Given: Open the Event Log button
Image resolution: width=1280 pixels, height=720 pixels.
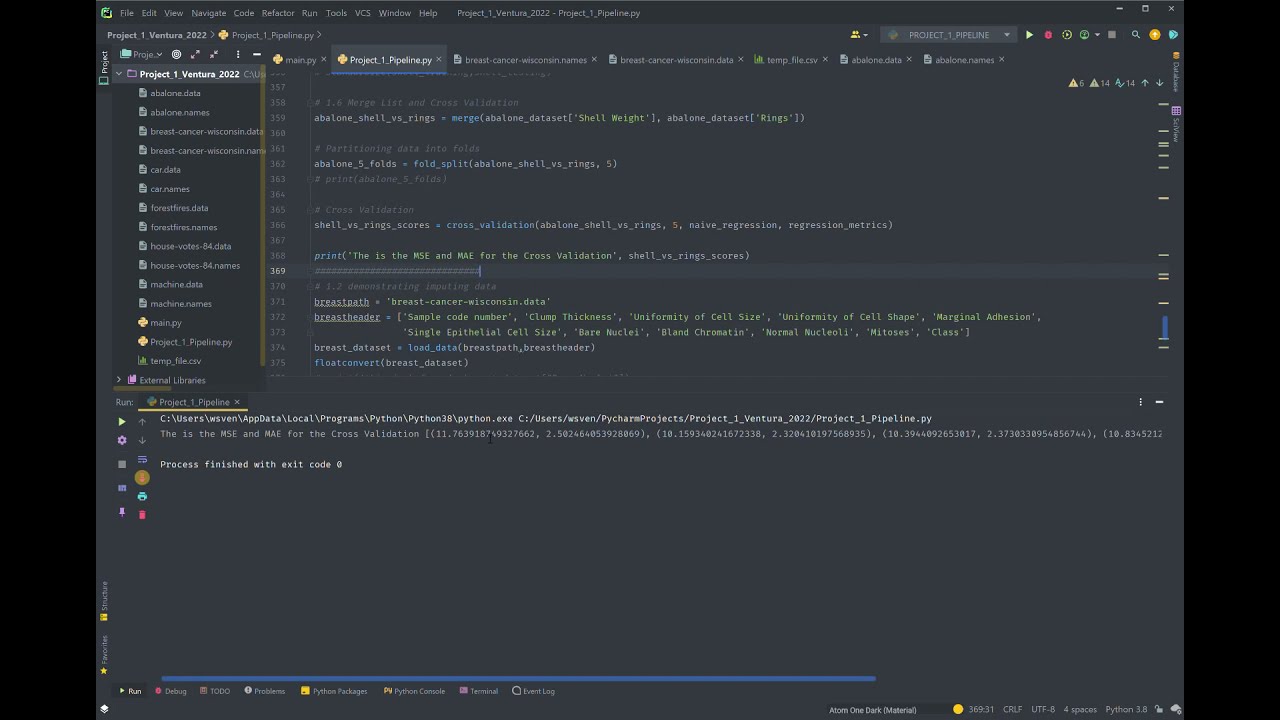Looking at the screenshot, I should 533,691.
